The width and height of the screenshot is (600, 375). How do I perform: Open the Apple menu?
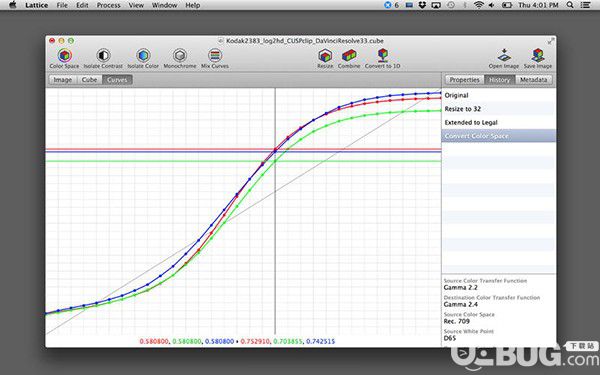[12, 5]
